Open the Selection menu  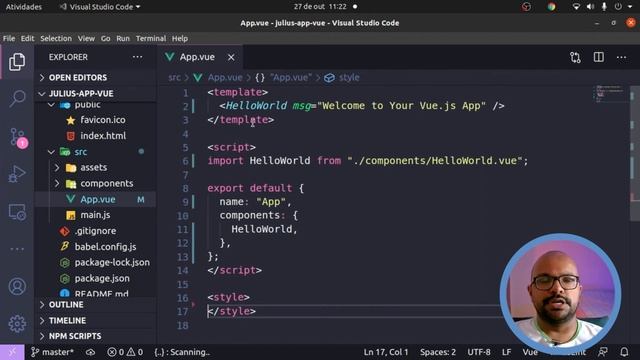pyautogui.click(x=56, y=38)
